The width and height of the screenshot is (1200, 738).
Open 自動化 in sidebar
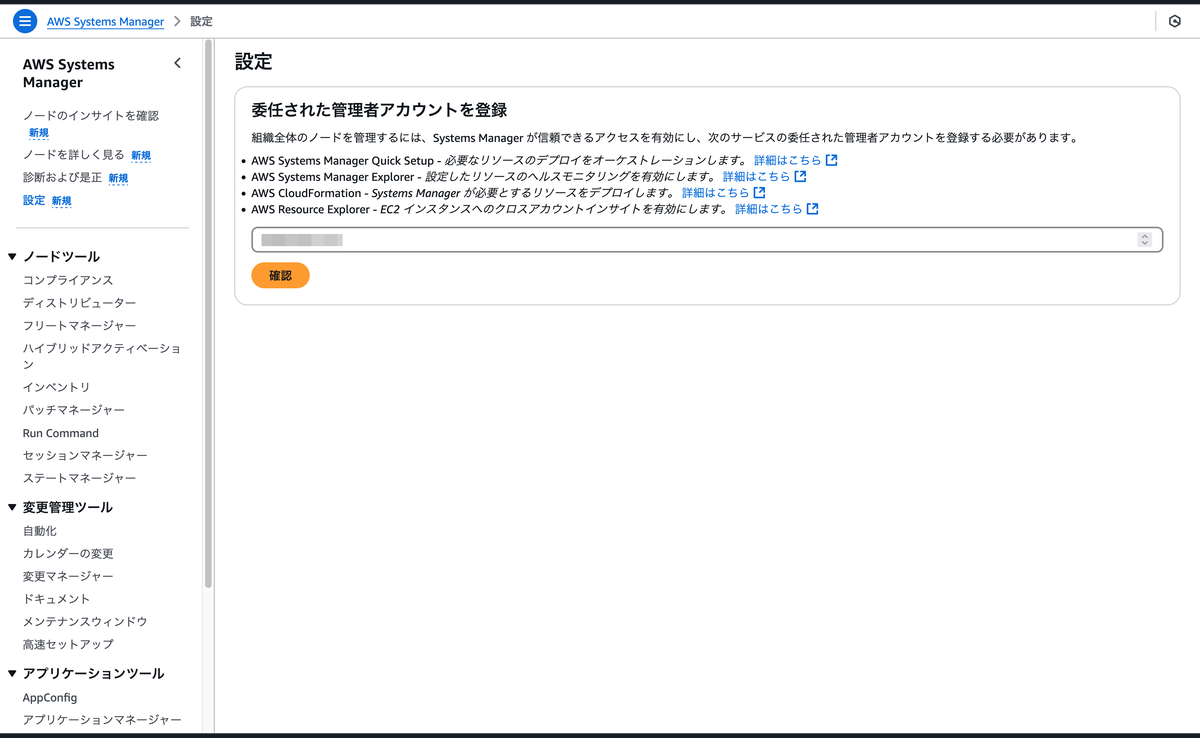(40, 531)
